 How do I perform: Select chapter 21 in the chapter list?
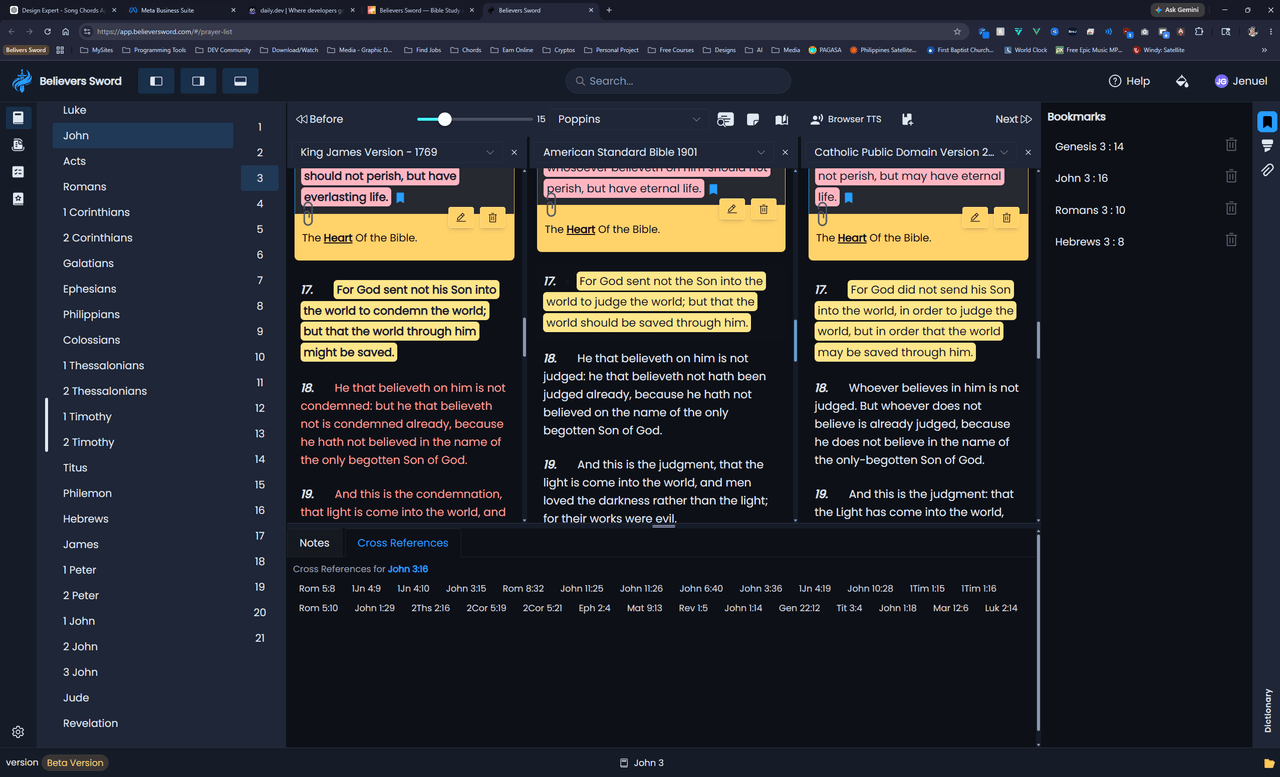[x=260, y=638]
